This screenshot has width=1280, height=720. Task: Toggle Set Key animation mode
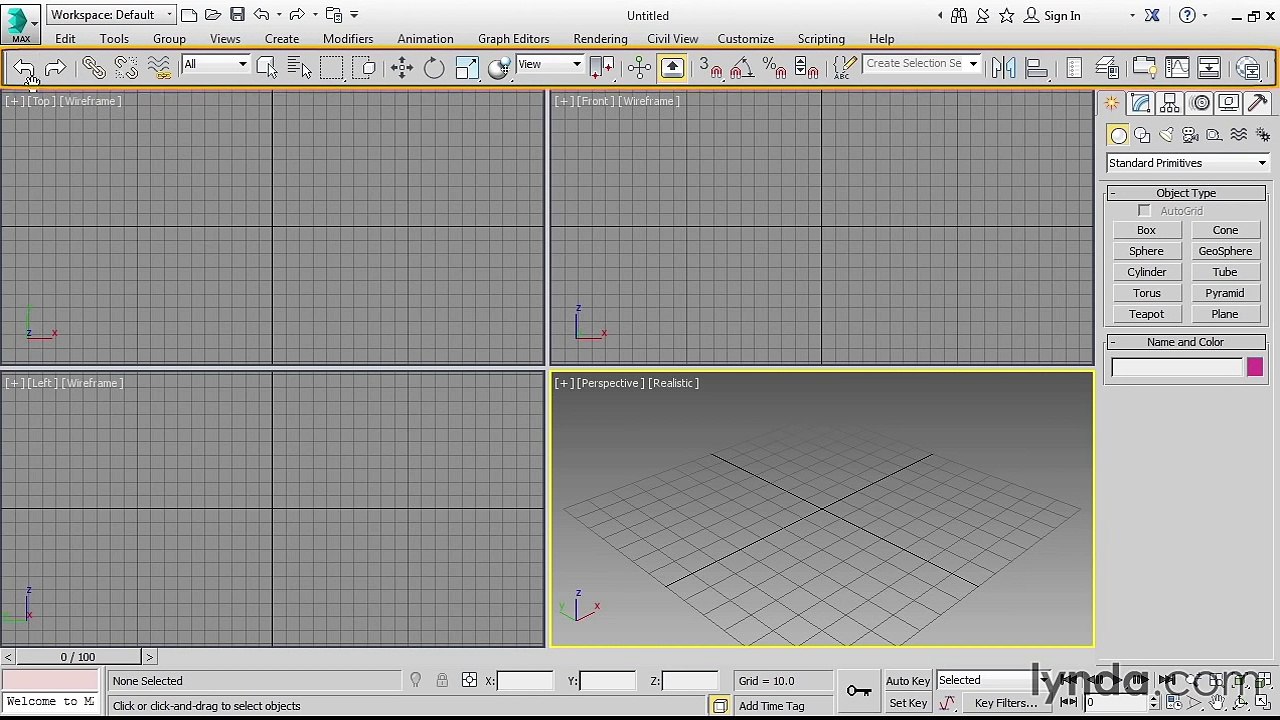(x=908, y=703)
